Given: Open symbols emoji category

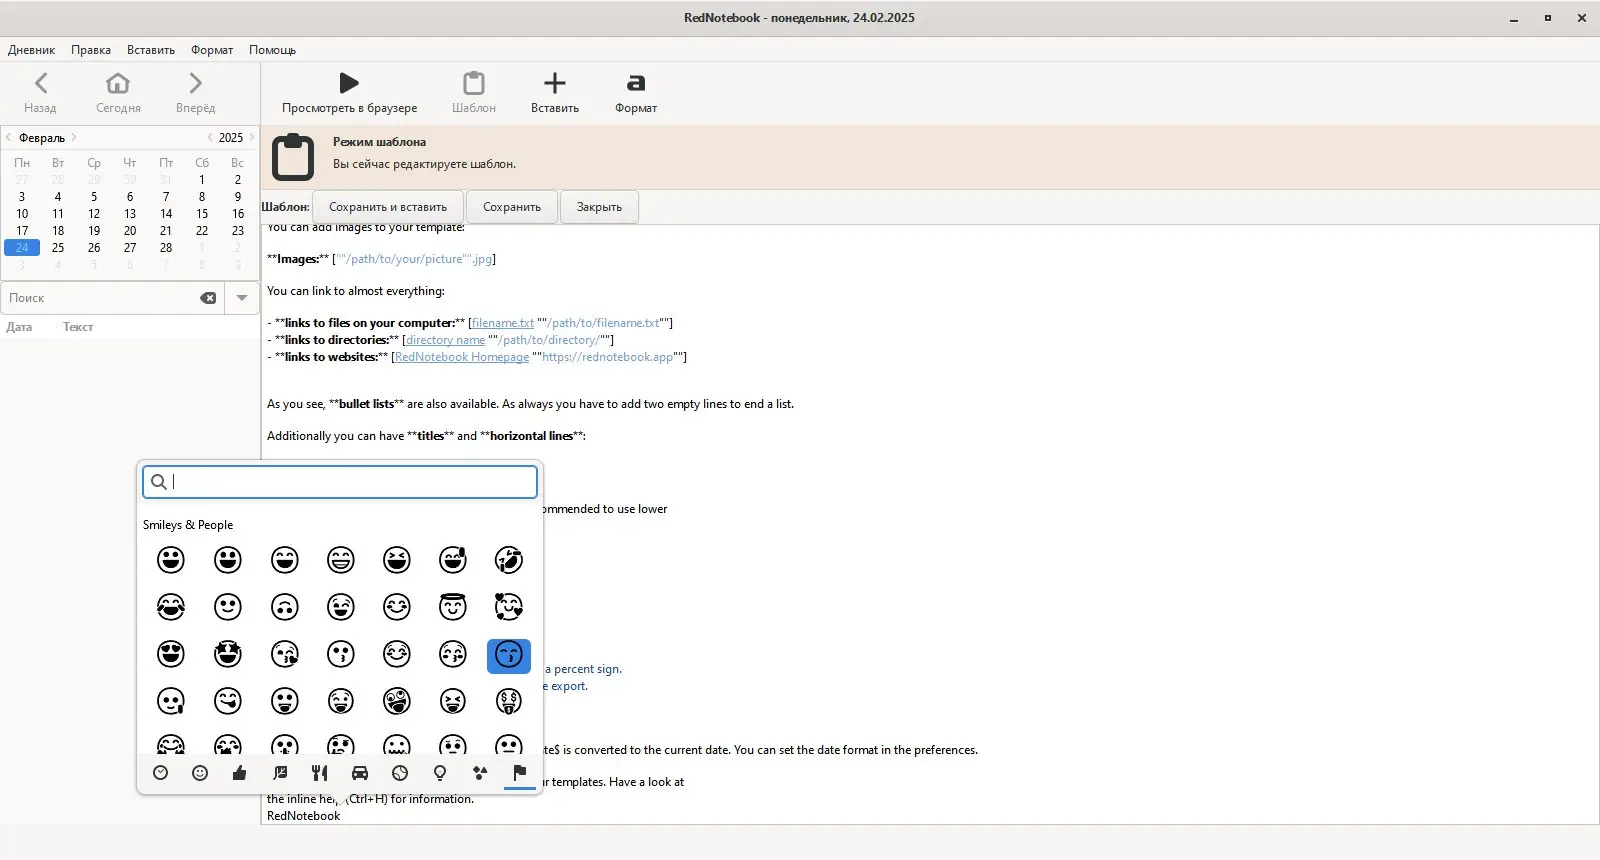Looking at the screenshot, I should 480,773.
